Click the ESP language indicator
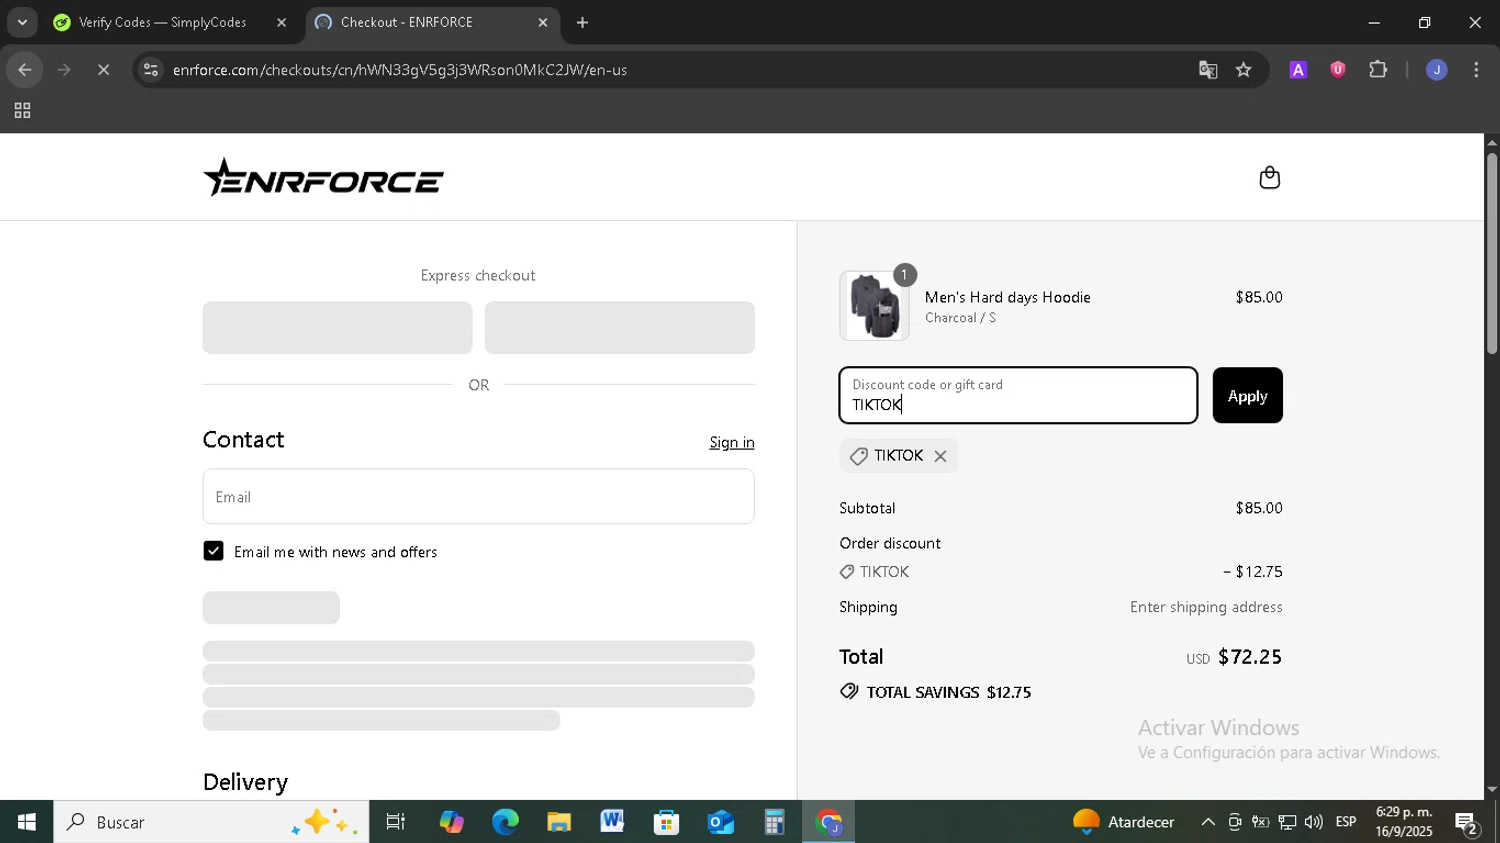This screenshot has width=1500, height=843. (1346, 822)
